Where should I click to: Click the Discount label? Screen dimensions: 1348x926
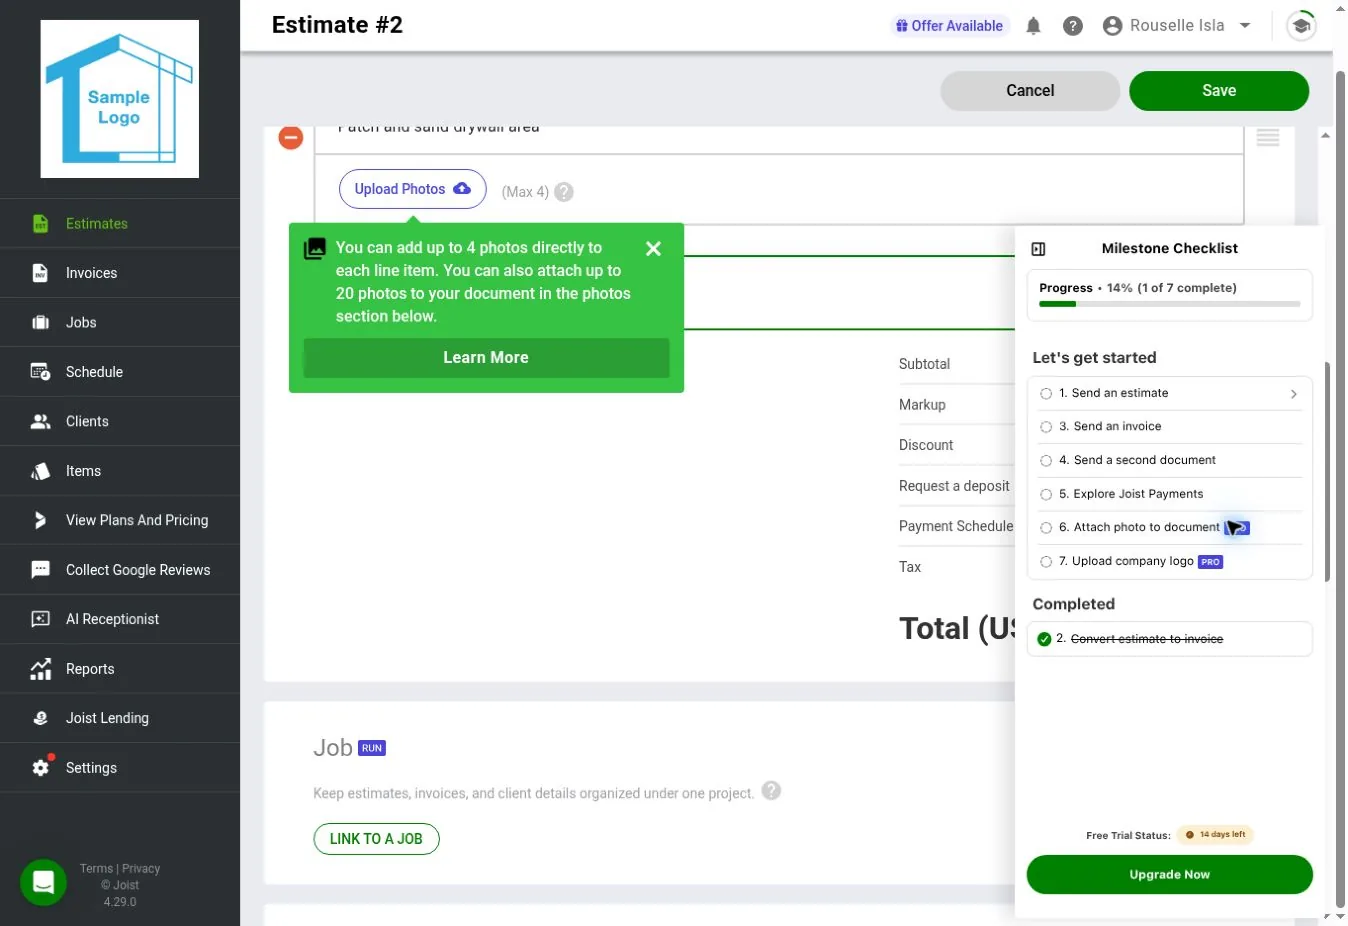coord(926,445)
